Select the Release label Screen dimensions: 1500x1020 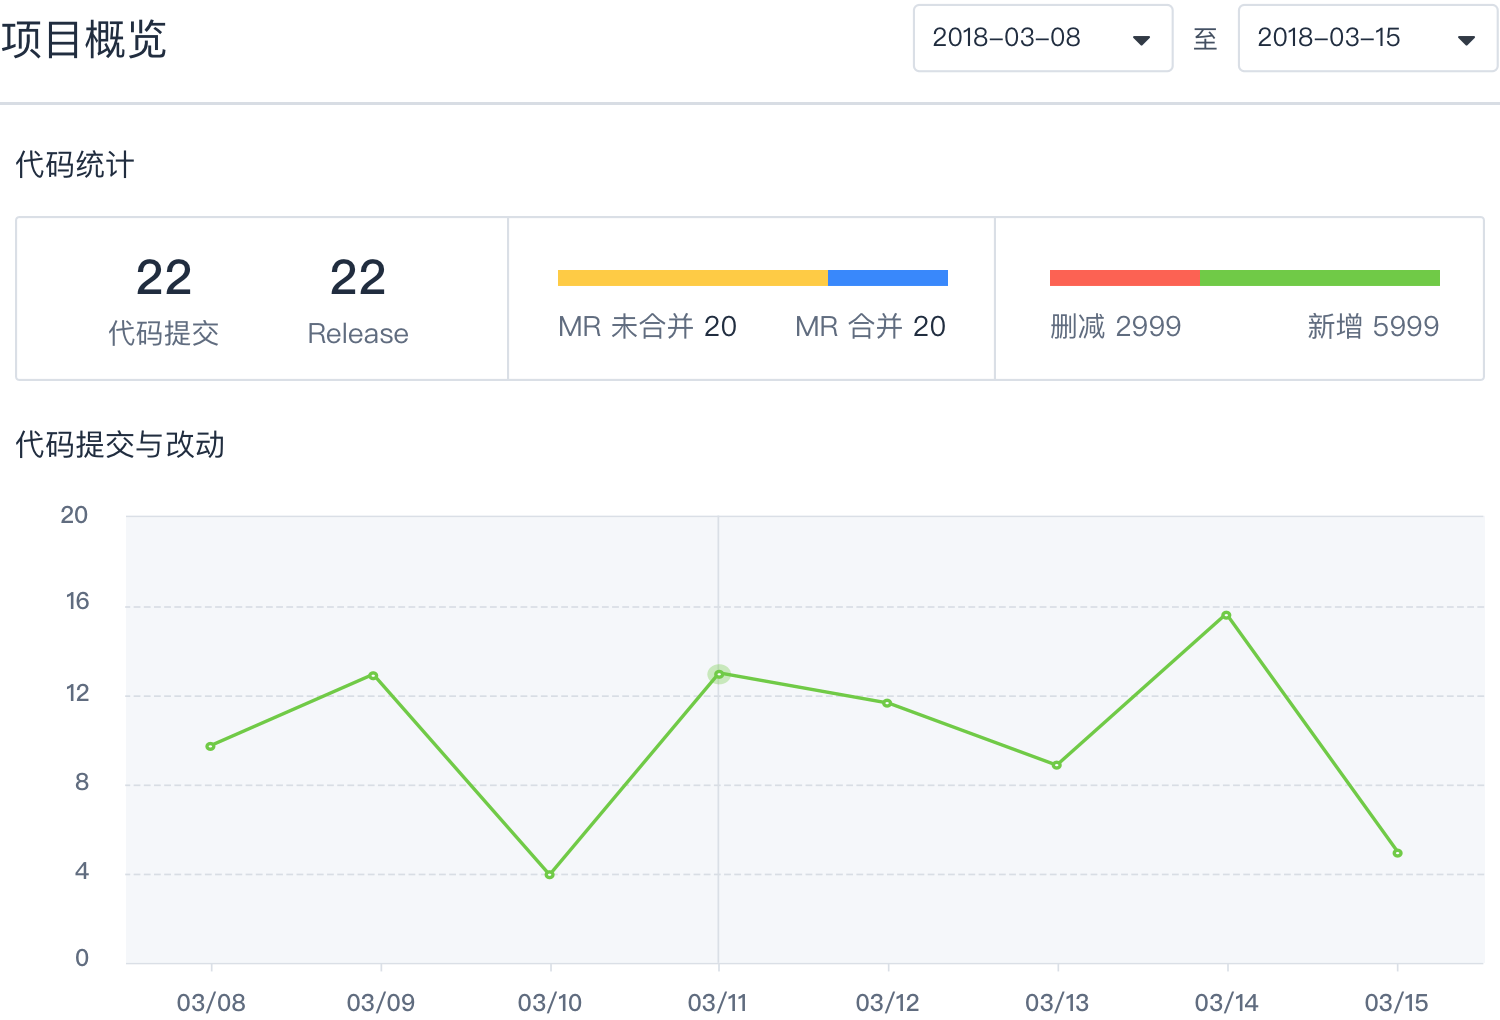[x=358, y=333]
